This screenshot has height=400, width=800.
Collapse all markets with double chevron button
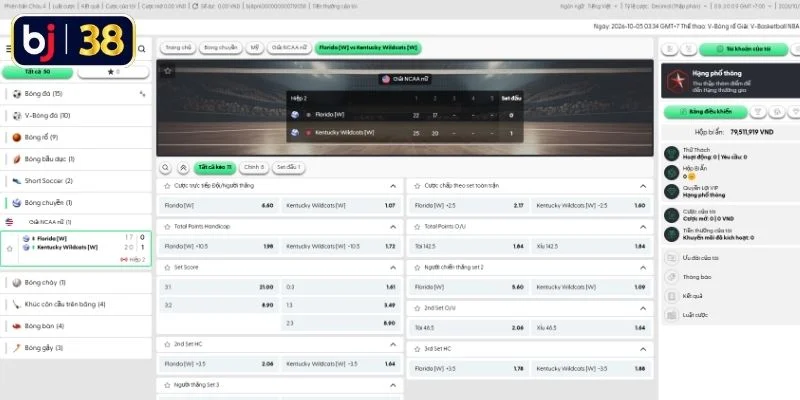tap(183, 168)
